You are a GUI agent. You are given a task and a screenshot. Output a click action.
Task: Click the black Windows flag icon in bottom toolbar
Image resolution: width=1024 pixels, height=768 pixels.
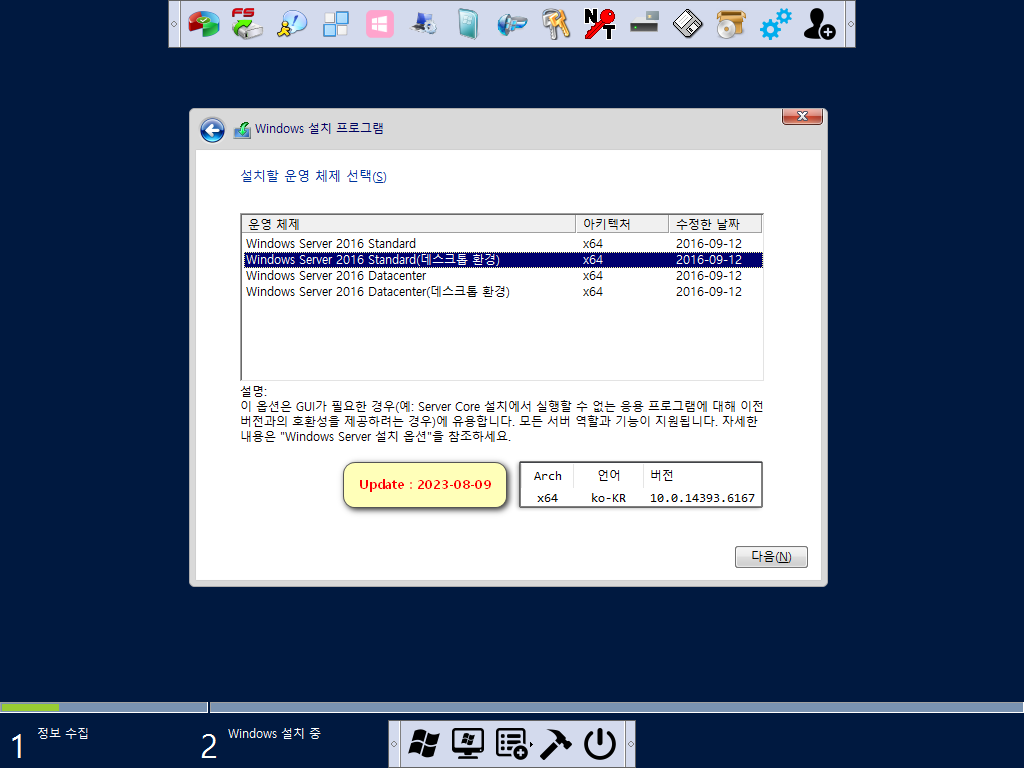424,744
